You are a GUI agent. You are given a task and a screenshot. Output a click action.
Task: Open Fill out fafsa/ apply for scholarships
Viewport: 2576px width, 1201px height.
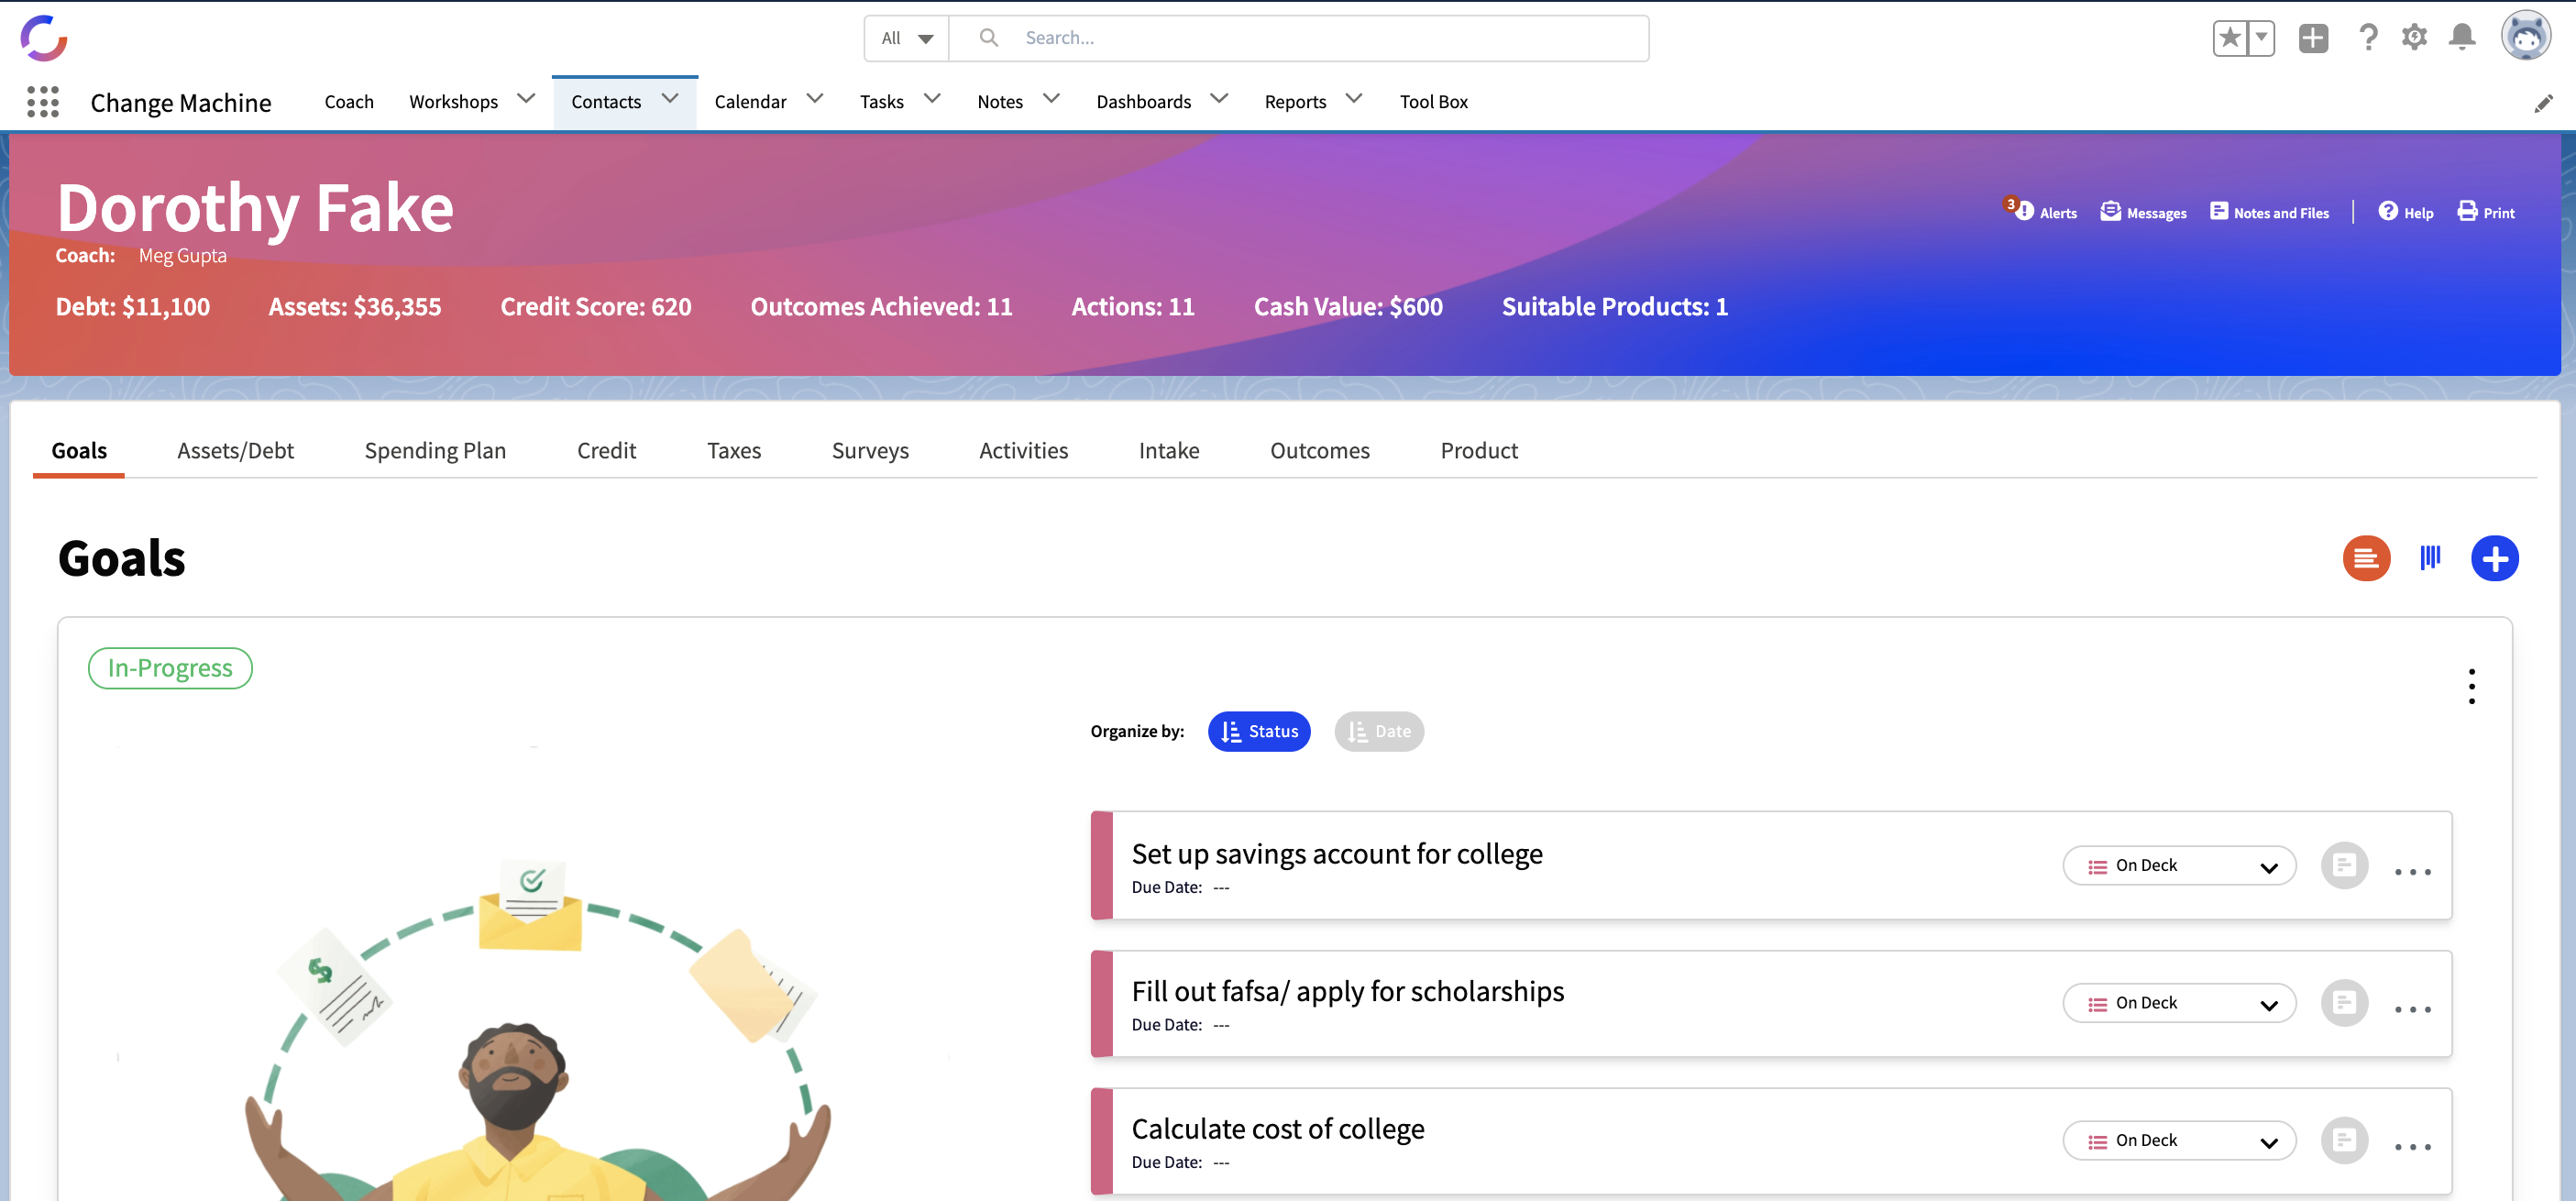point(1348,991)
